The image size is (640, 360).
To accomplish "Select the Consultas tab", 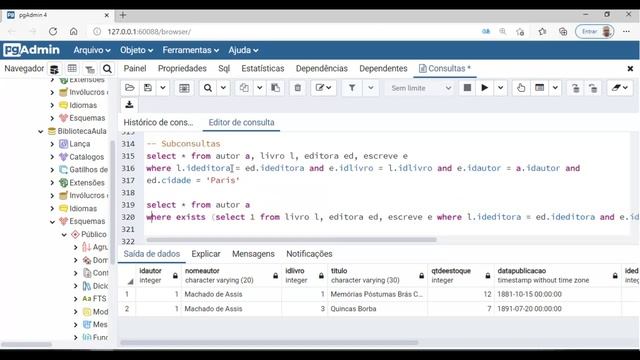I will point(444,69).
